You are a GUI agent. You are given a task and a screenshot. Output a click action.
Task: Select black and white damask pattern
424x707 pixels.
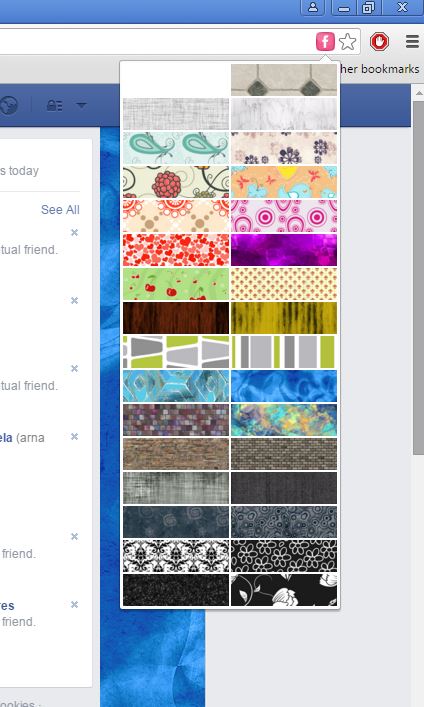pos(176,556)
